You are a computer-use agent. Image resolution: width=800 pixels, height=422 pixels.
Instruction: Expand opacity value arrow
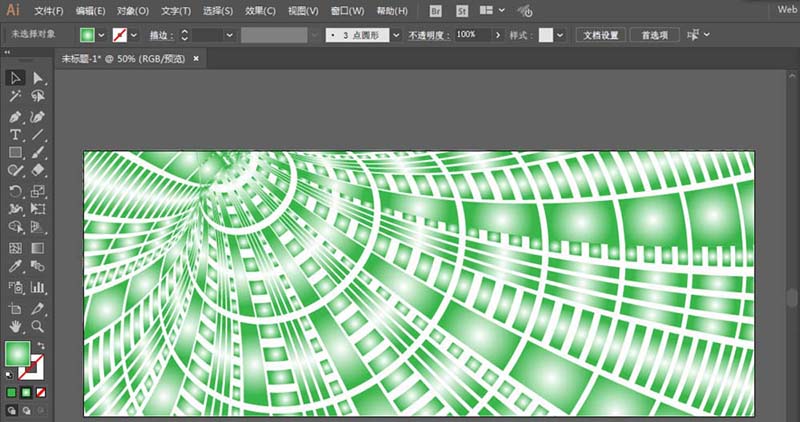[498, 35]
